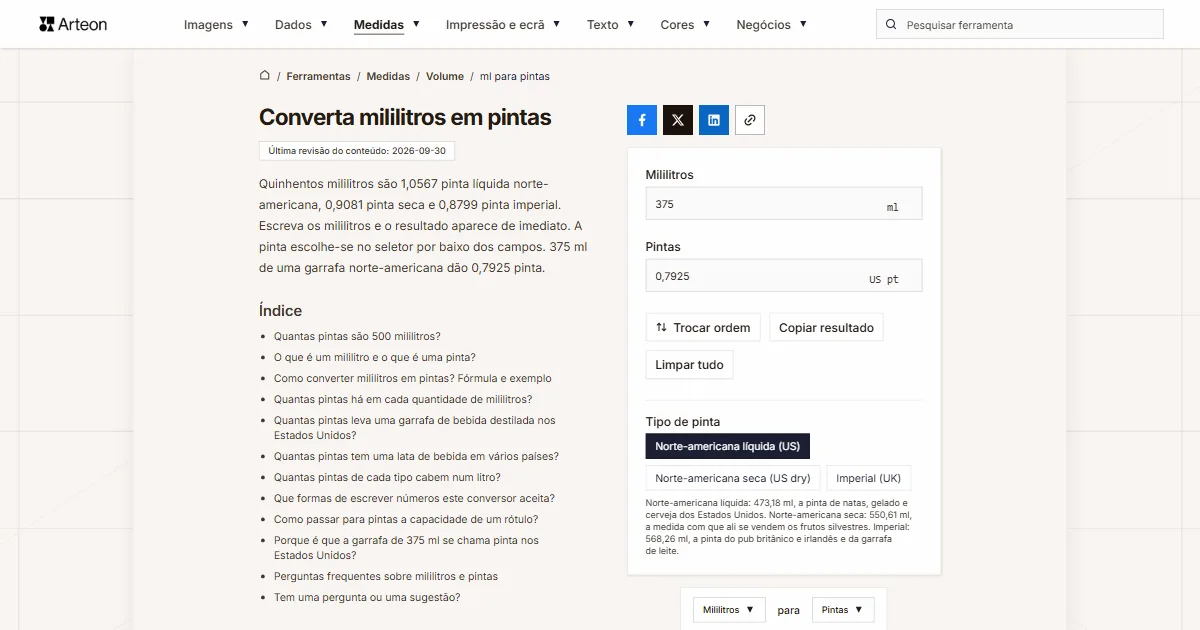Select Norte-americana seca (US dry) pint
The height and width of the screenshot is (630, 1200).
coord(733,478)
